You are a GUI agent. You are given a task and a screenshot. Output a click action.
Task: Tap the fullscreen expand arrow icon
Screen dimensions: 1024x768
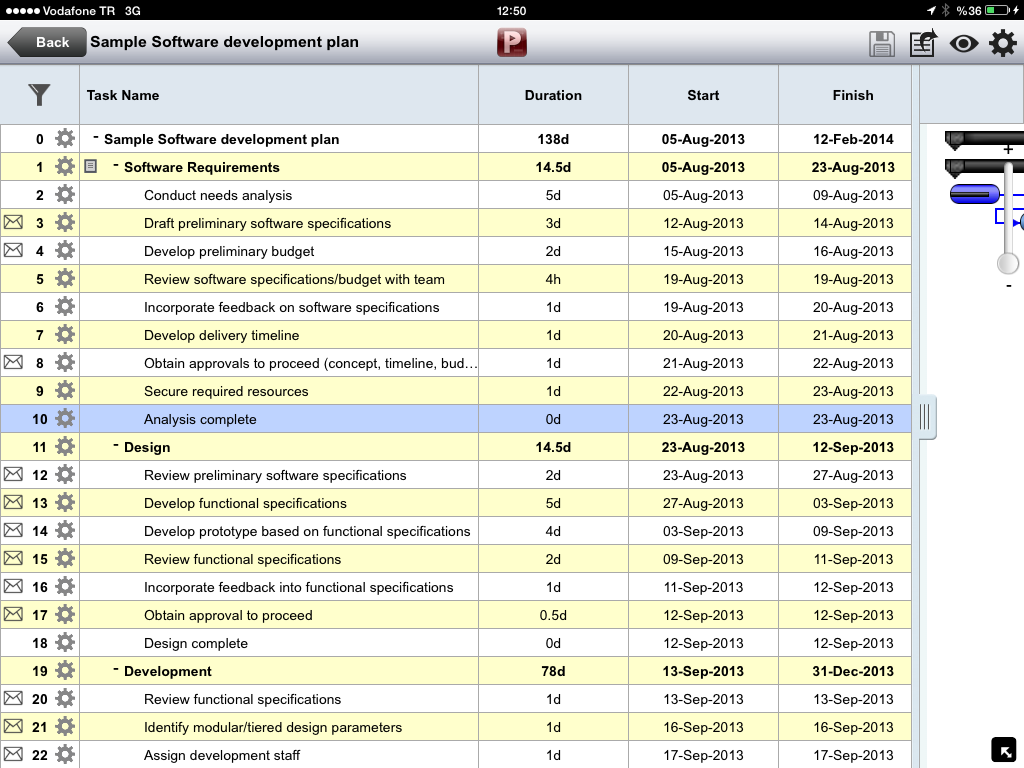pos(1003,749)
